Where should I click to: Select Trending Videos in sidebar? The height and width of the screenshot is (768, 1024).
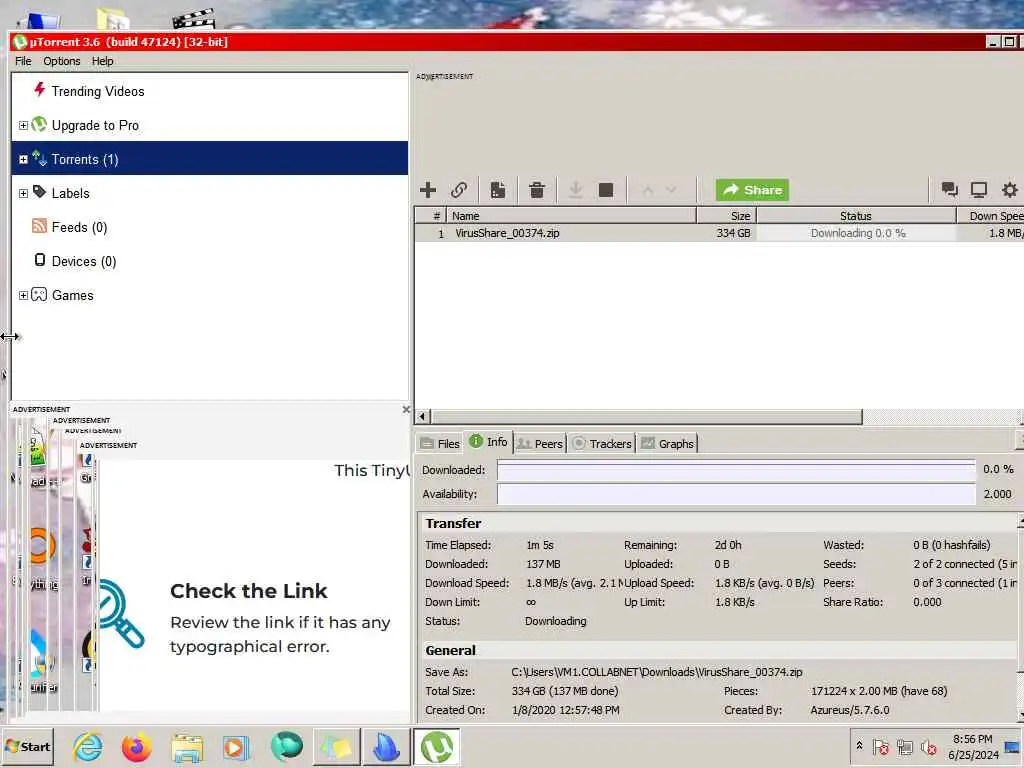[98, 91]
